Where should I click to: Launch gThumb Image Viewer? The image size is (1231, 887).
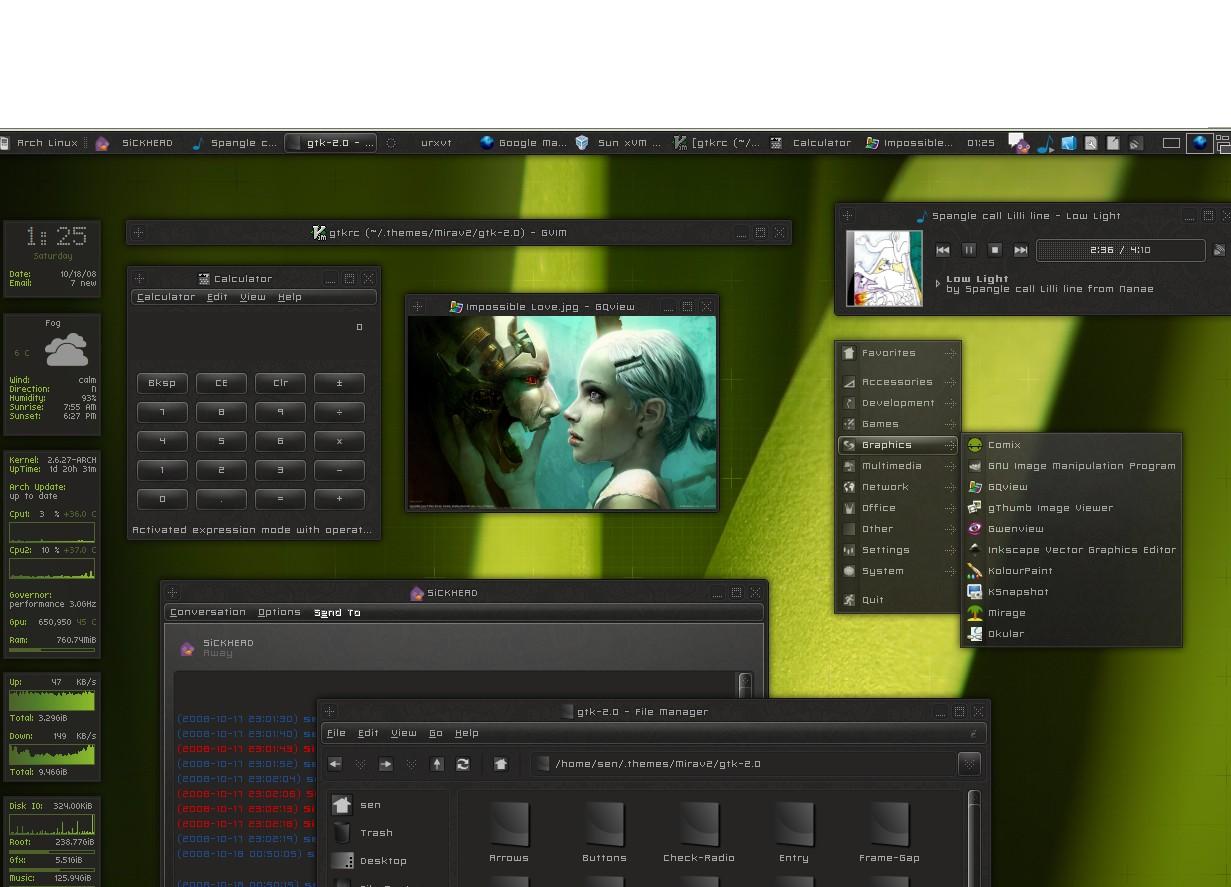1072,508
